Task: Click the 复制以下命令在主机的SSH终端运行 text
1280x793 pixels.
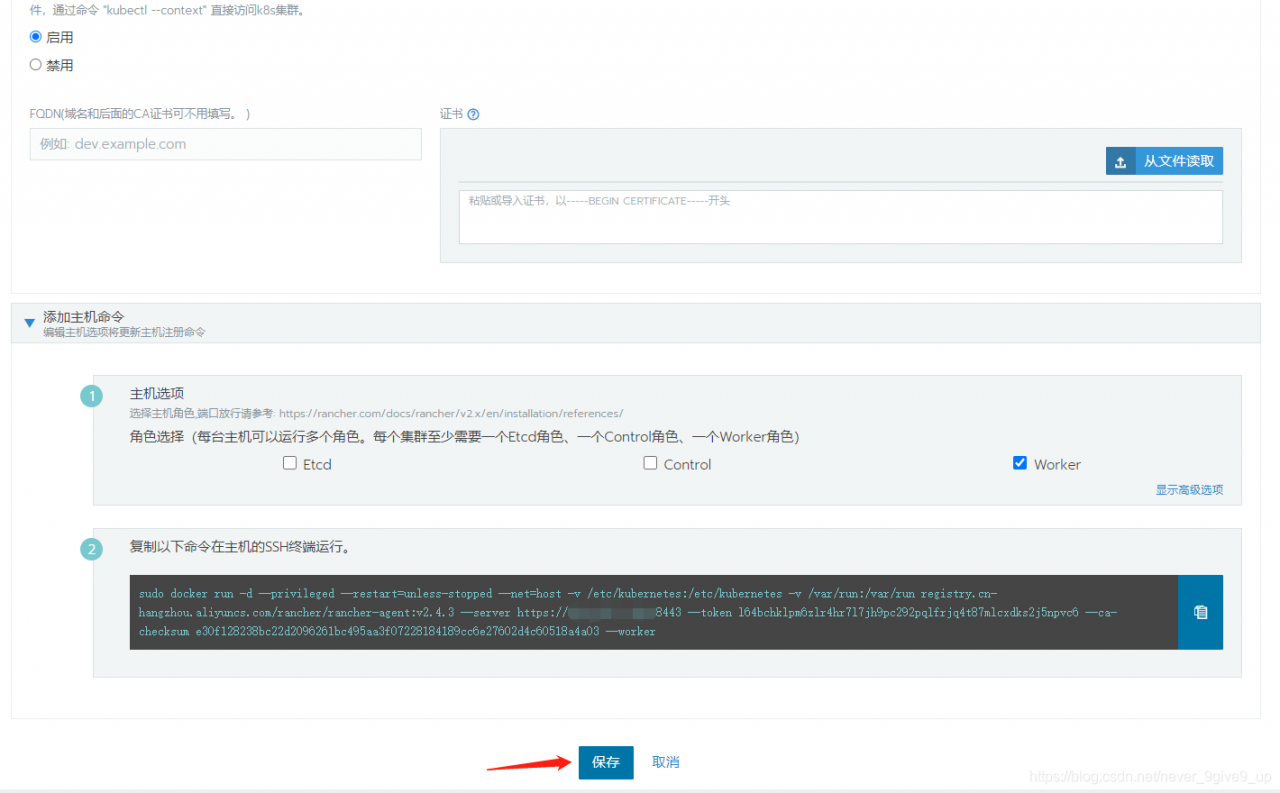Action: (240, 547)
